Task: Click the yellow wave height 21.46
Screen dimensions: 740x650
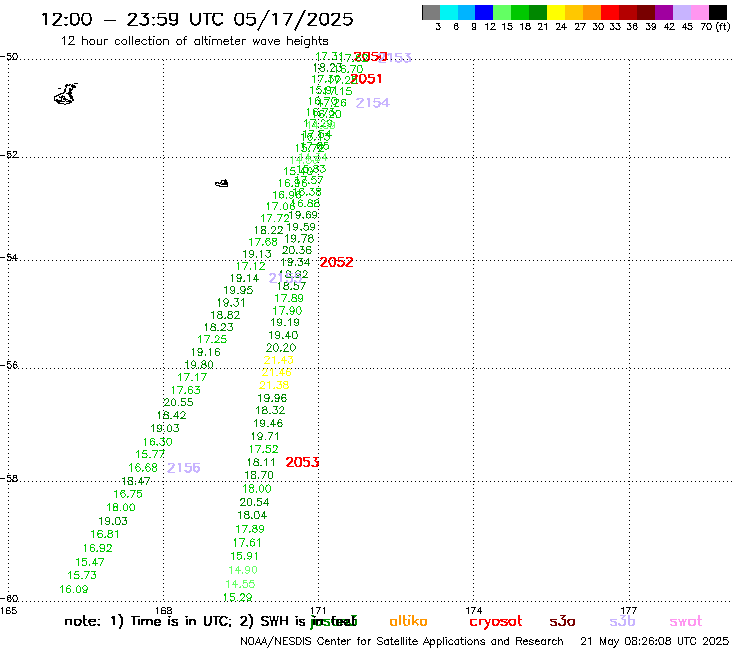Action: coord(277,372)
